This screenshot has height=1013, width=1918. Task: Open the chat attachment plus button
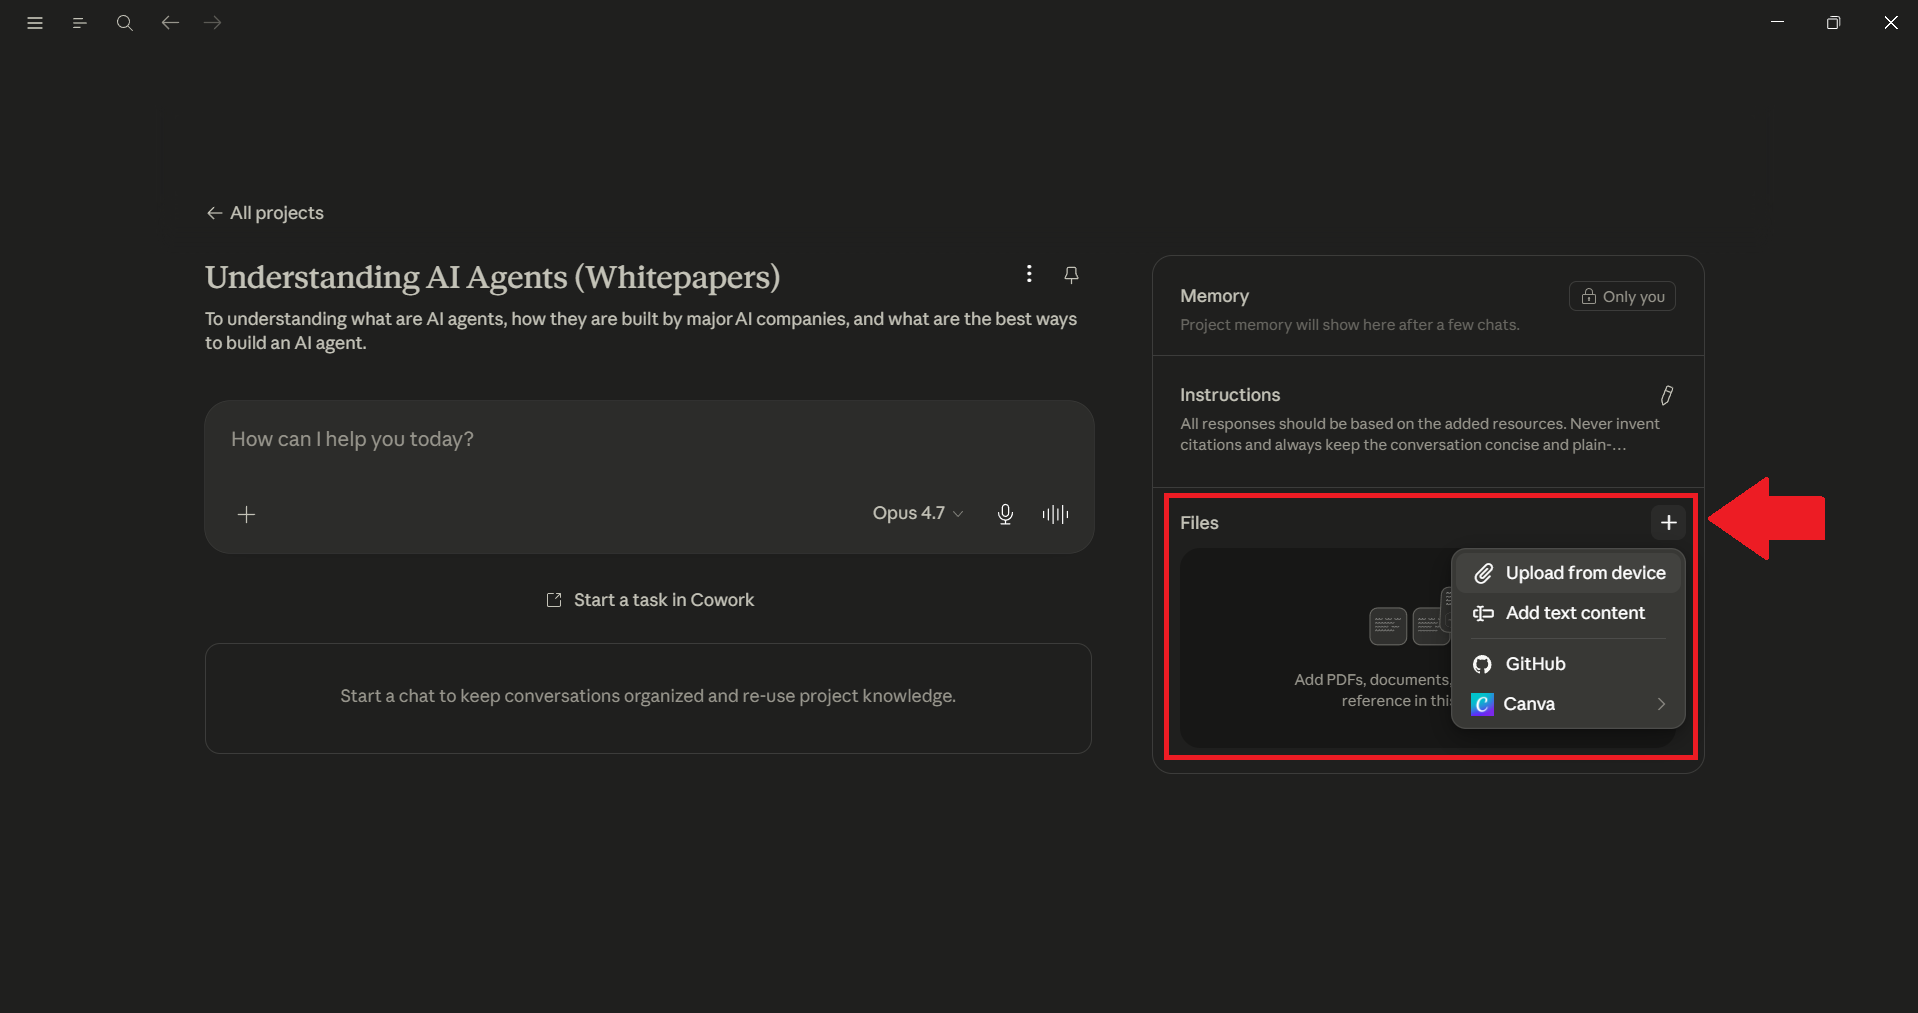click(246, 514)
